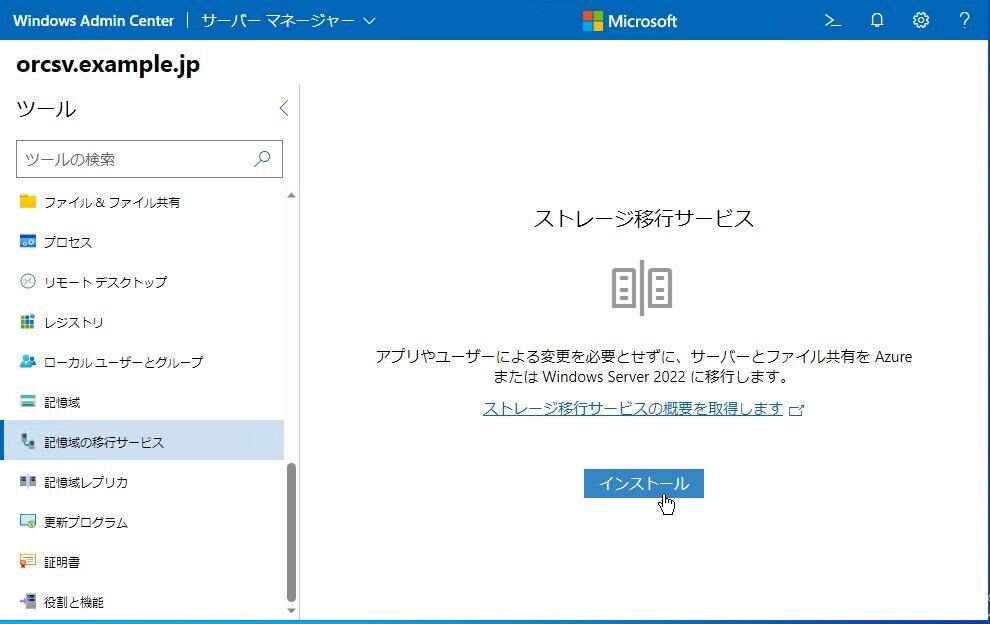Click the 更新プログラム icon
Viewport: 990px width, 624px height.
pos(28,521)
